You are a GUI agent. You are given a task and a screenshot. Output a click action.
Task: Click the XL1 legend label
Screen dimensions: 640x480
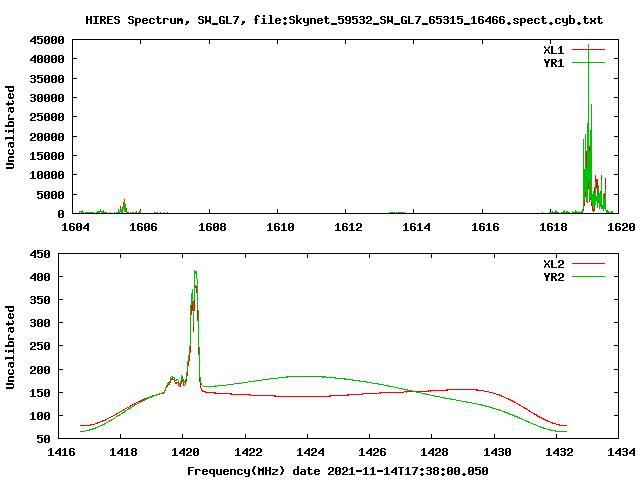[x=553, y=50]
